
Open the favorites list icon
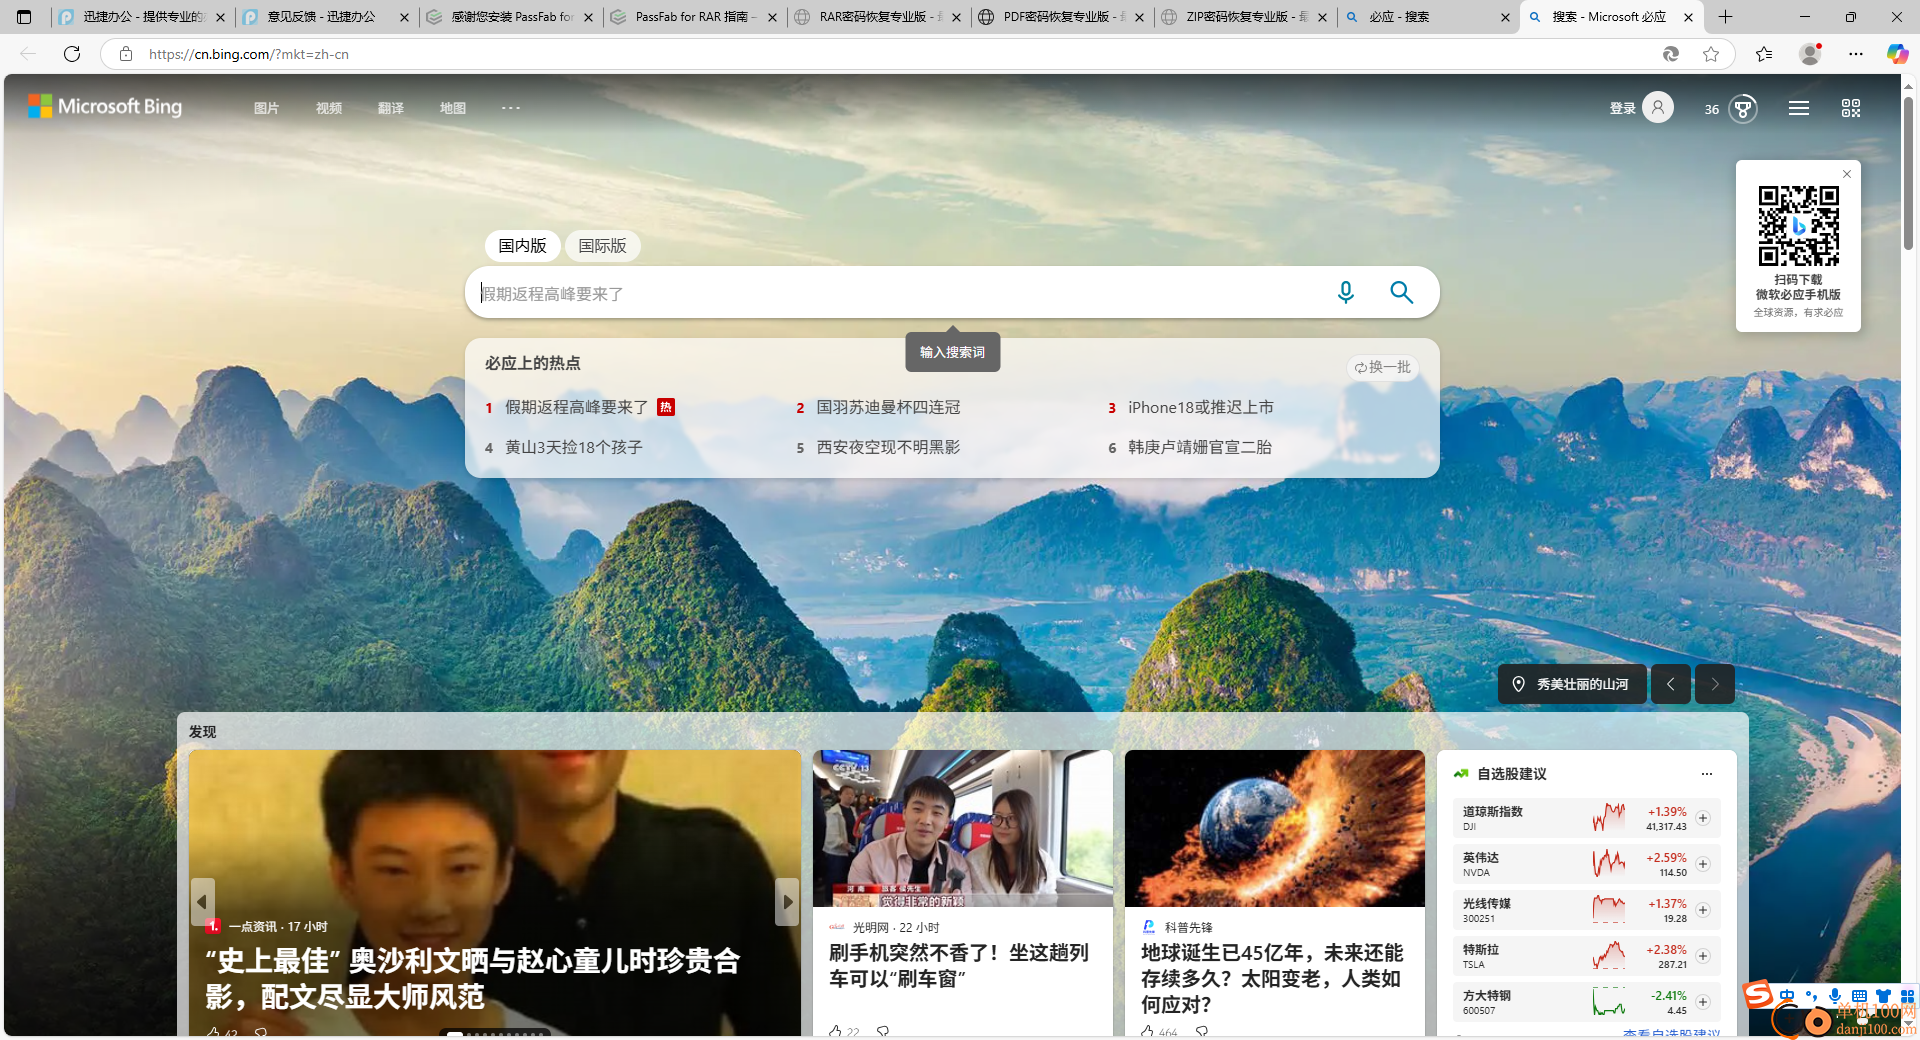[1764, 54]
